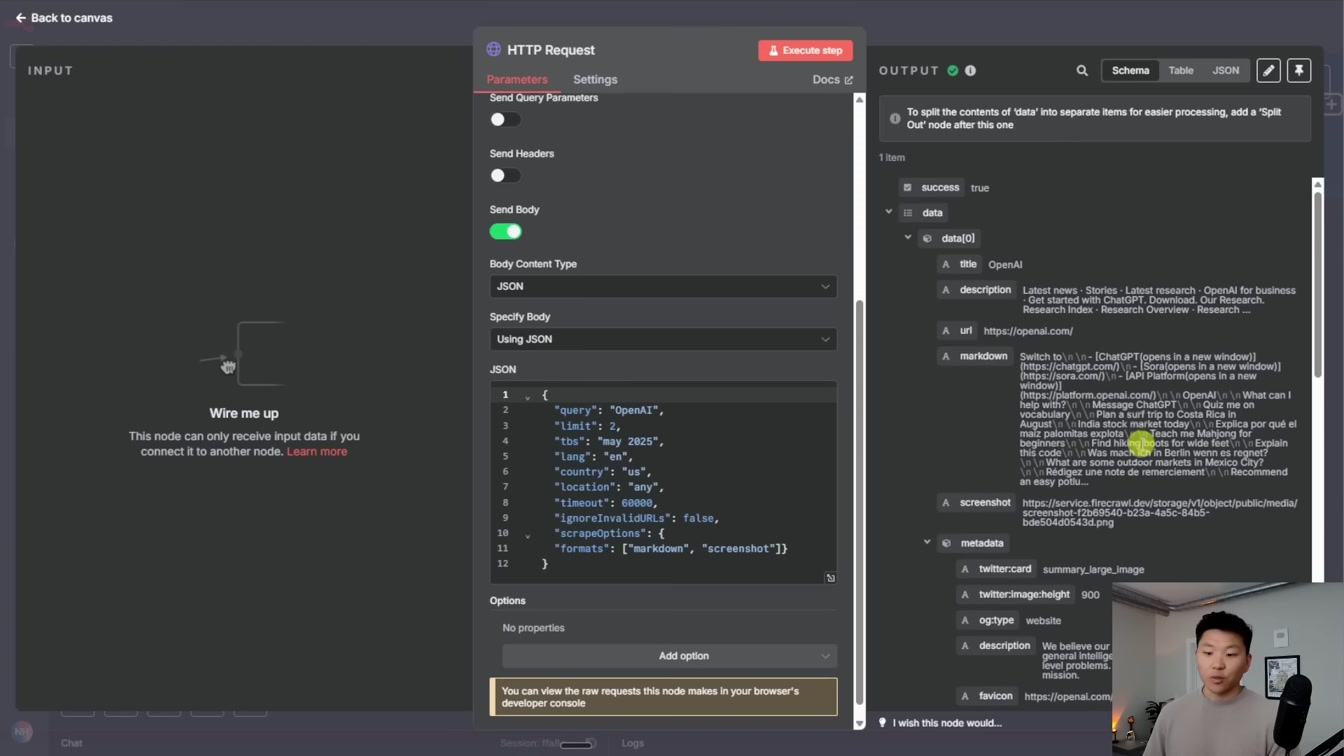This screenshot has width=1344, height=756.
Task: Collapse the metadata node
Action: click(927, 543)
